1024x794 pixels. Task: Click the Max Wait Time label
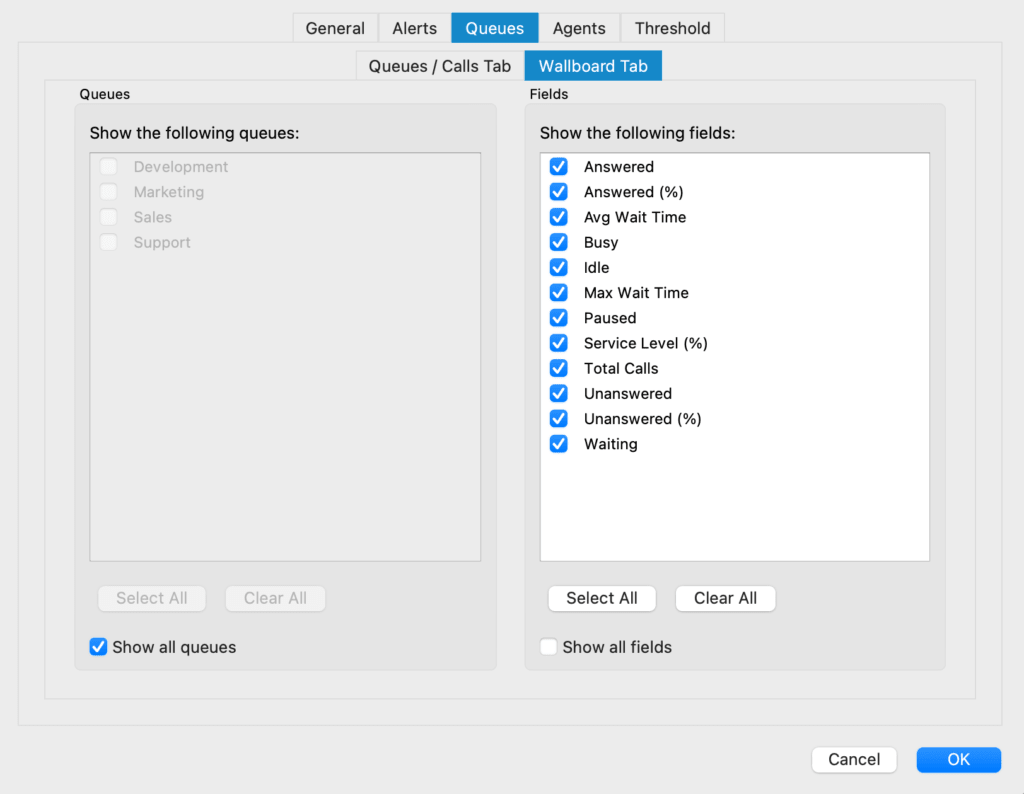point(636,293)
